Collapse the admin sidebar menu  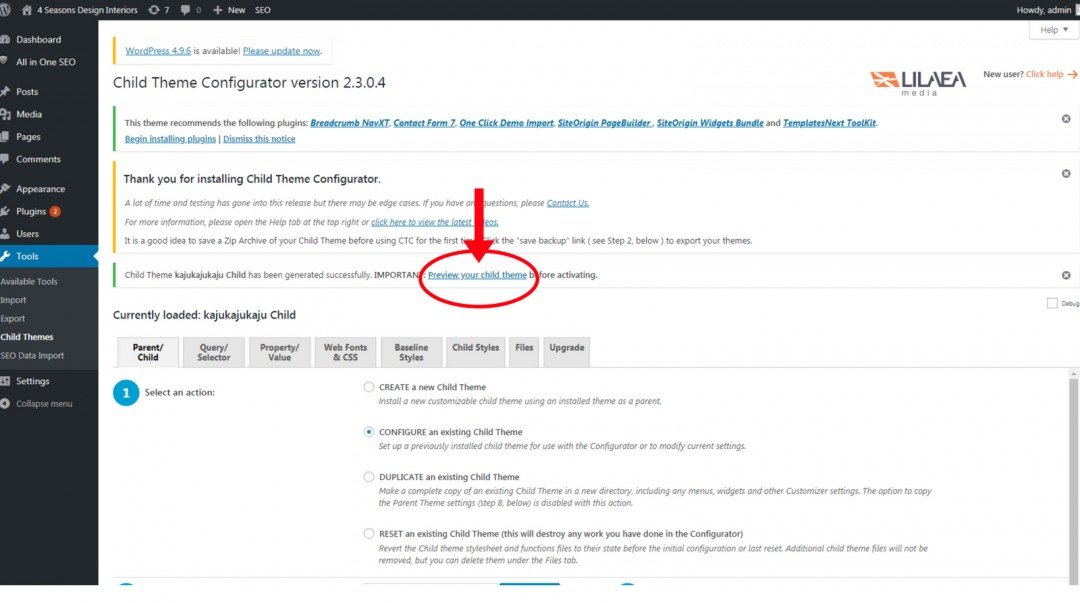click(44, 403)
